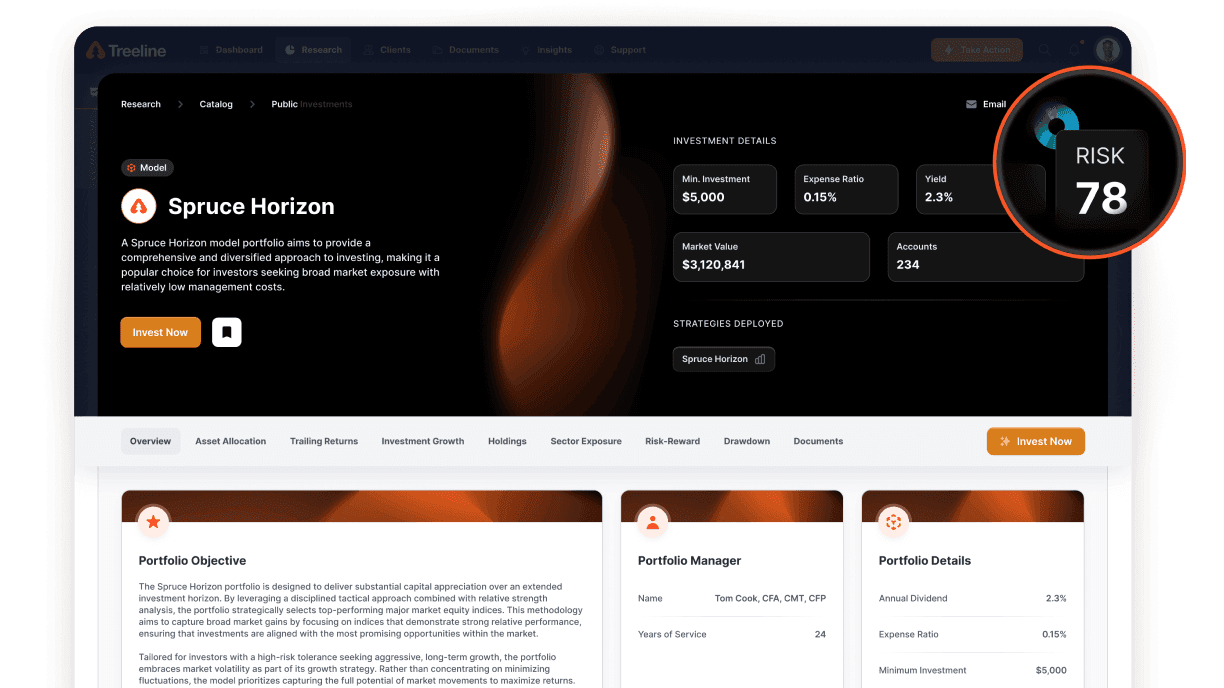The width and height of the screenshot is (1224, 688).
Task: Click the Email link beside the envelope
Action: click(994, 104)
